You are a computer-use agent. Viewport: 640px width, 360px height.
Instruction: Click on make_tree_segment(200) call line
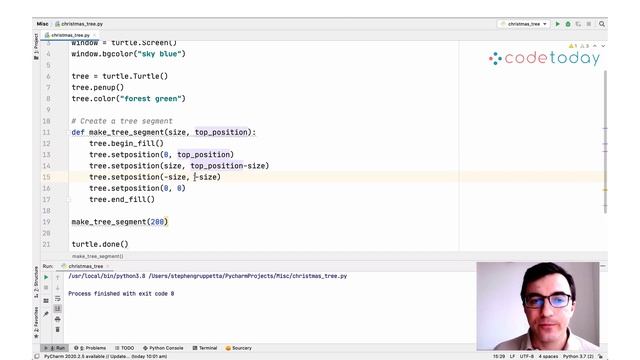pyautogui.click(x=120, y=222)
